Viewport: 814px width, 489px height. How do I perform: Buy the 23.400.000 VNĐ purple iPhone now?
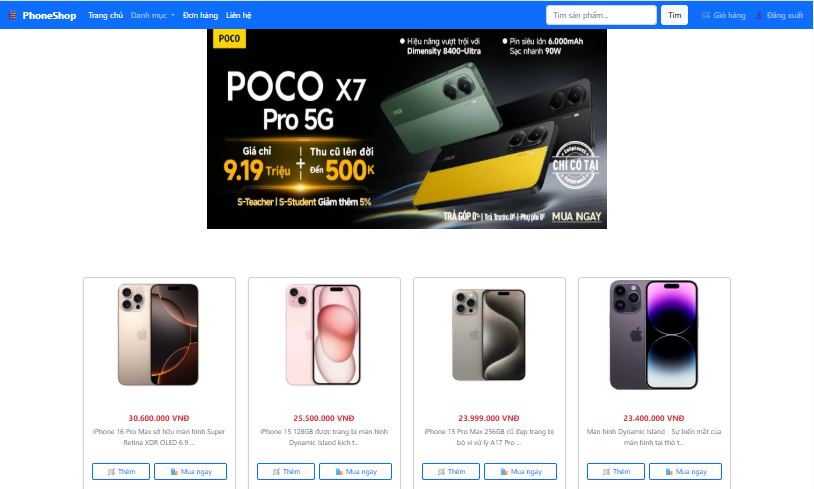tap(685, 471)
